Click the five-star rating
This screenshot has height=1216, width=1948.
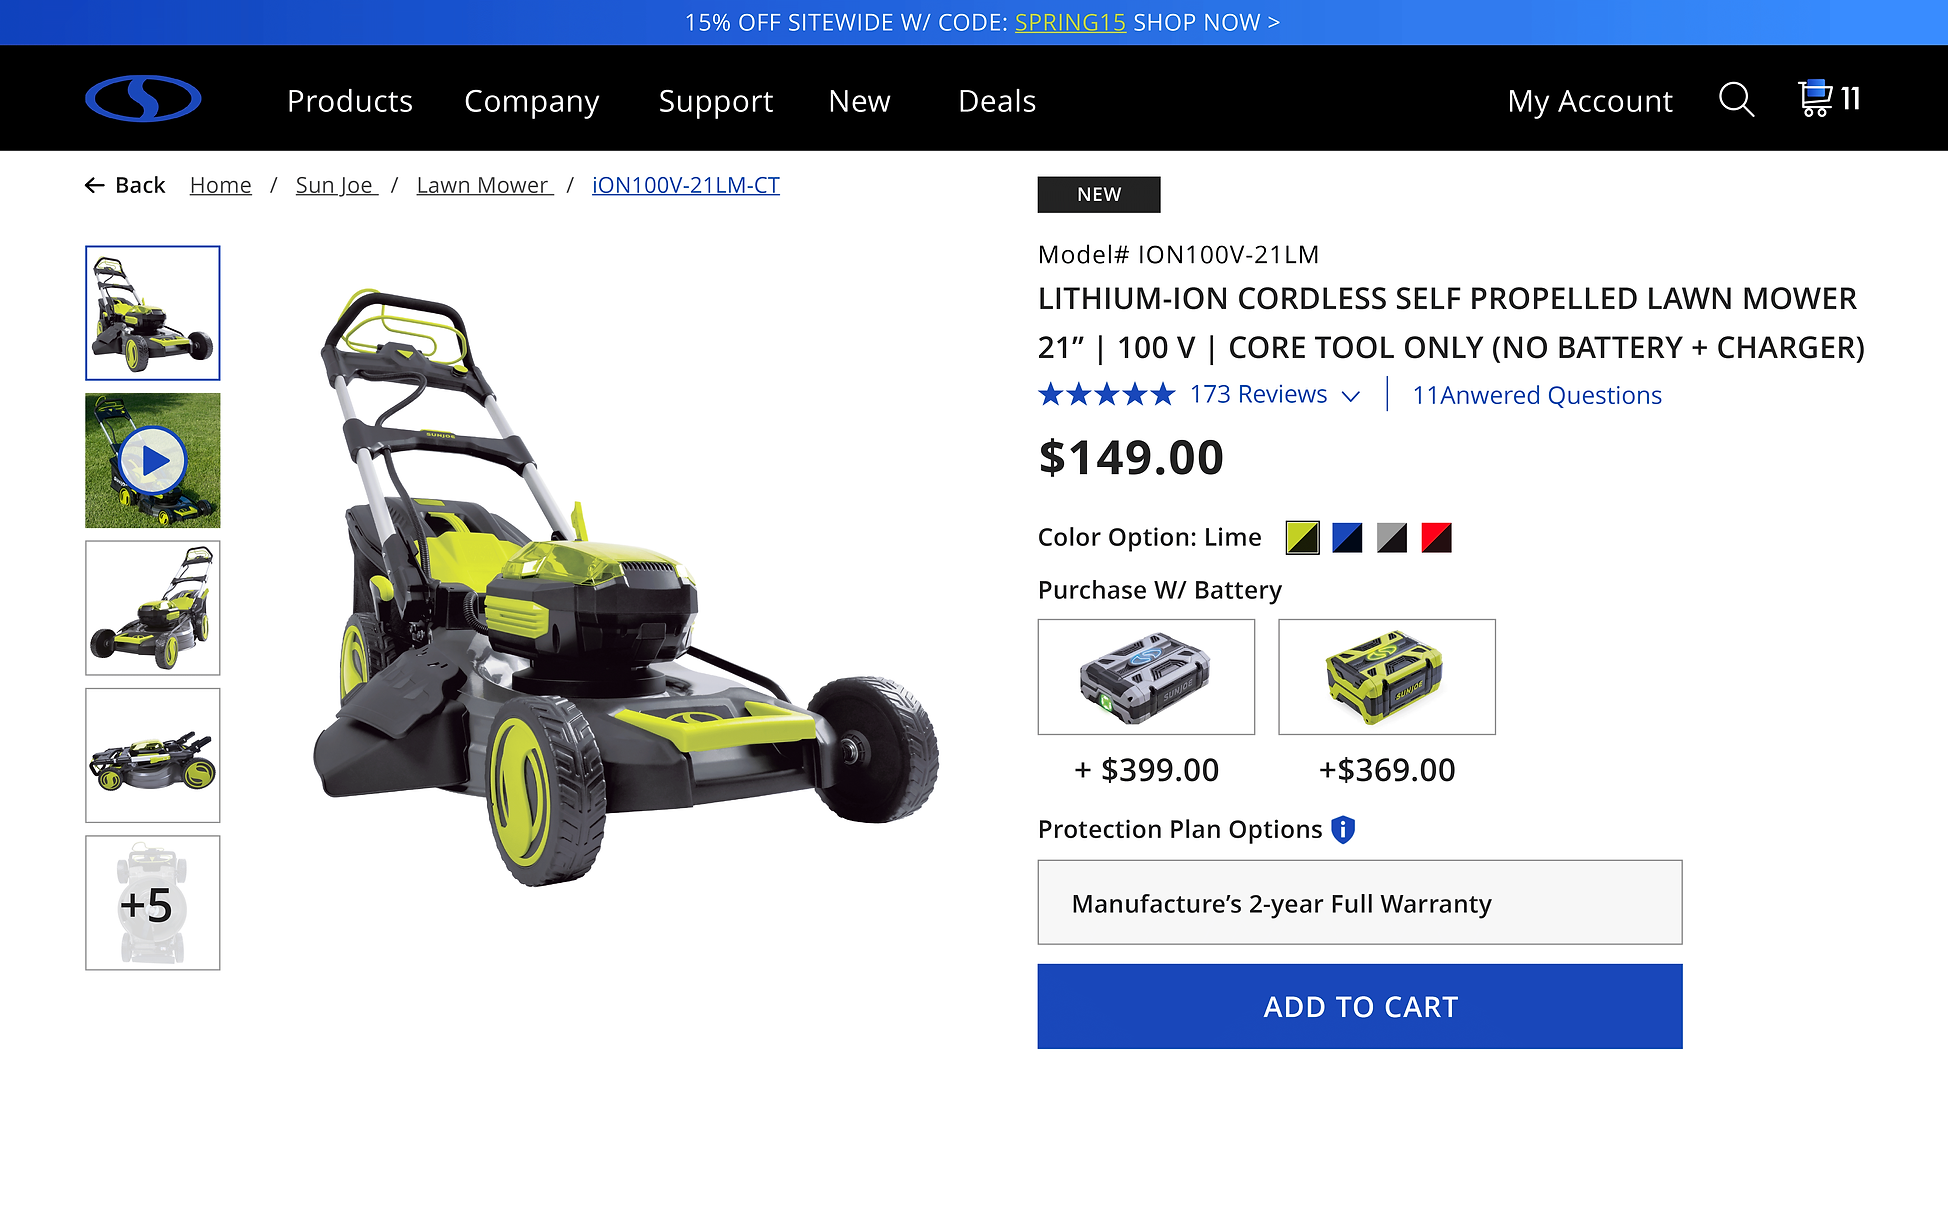[x=1106, y=395]
